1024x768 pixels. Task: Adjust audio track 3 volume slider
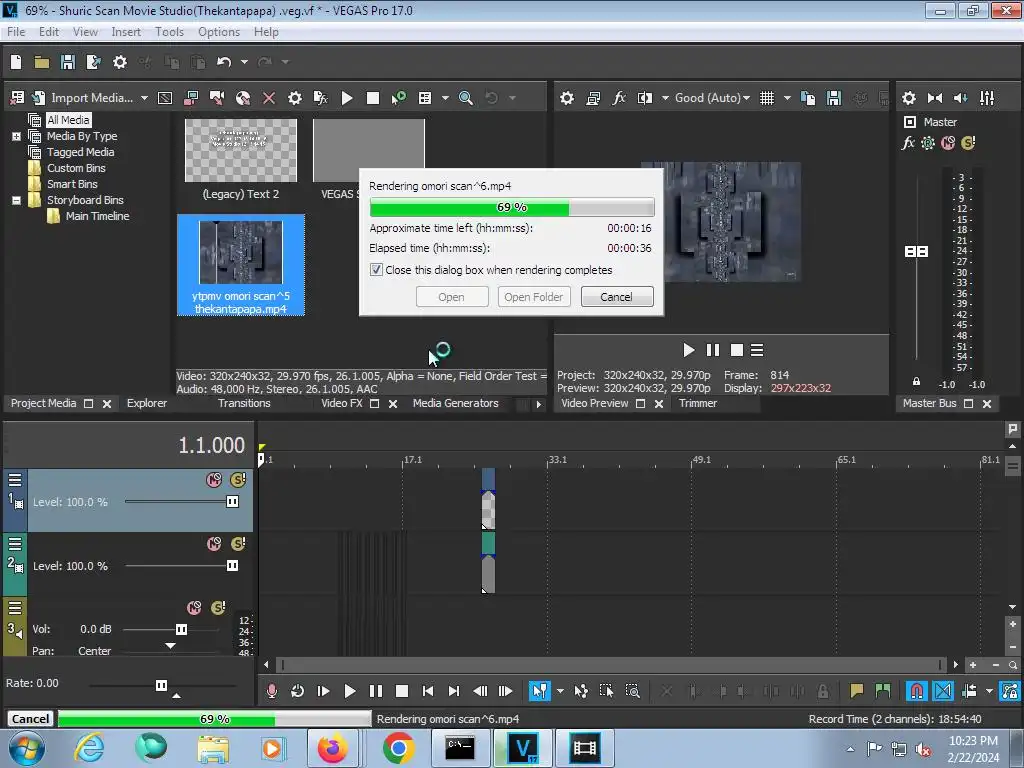coord(181,630)
